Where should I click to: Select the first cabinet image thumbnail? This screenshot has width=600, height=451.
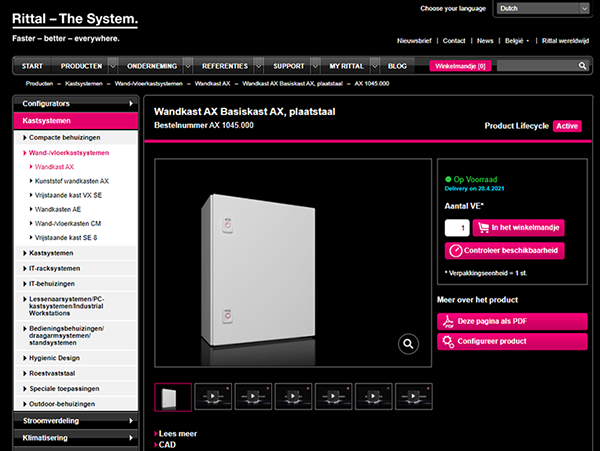pyautogui.click(x=172, y=397)
